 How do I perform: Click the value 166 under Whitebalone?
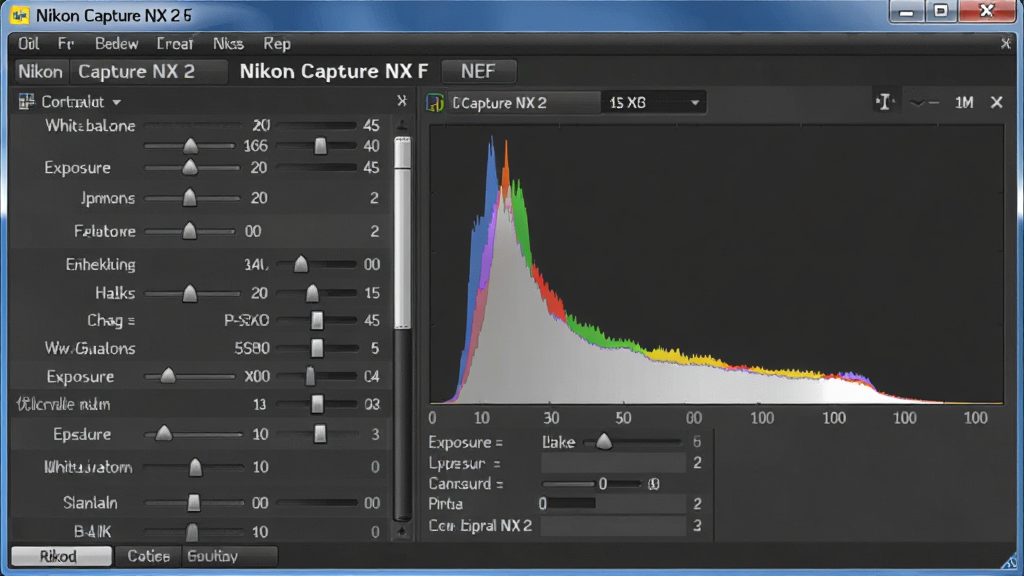255,146
